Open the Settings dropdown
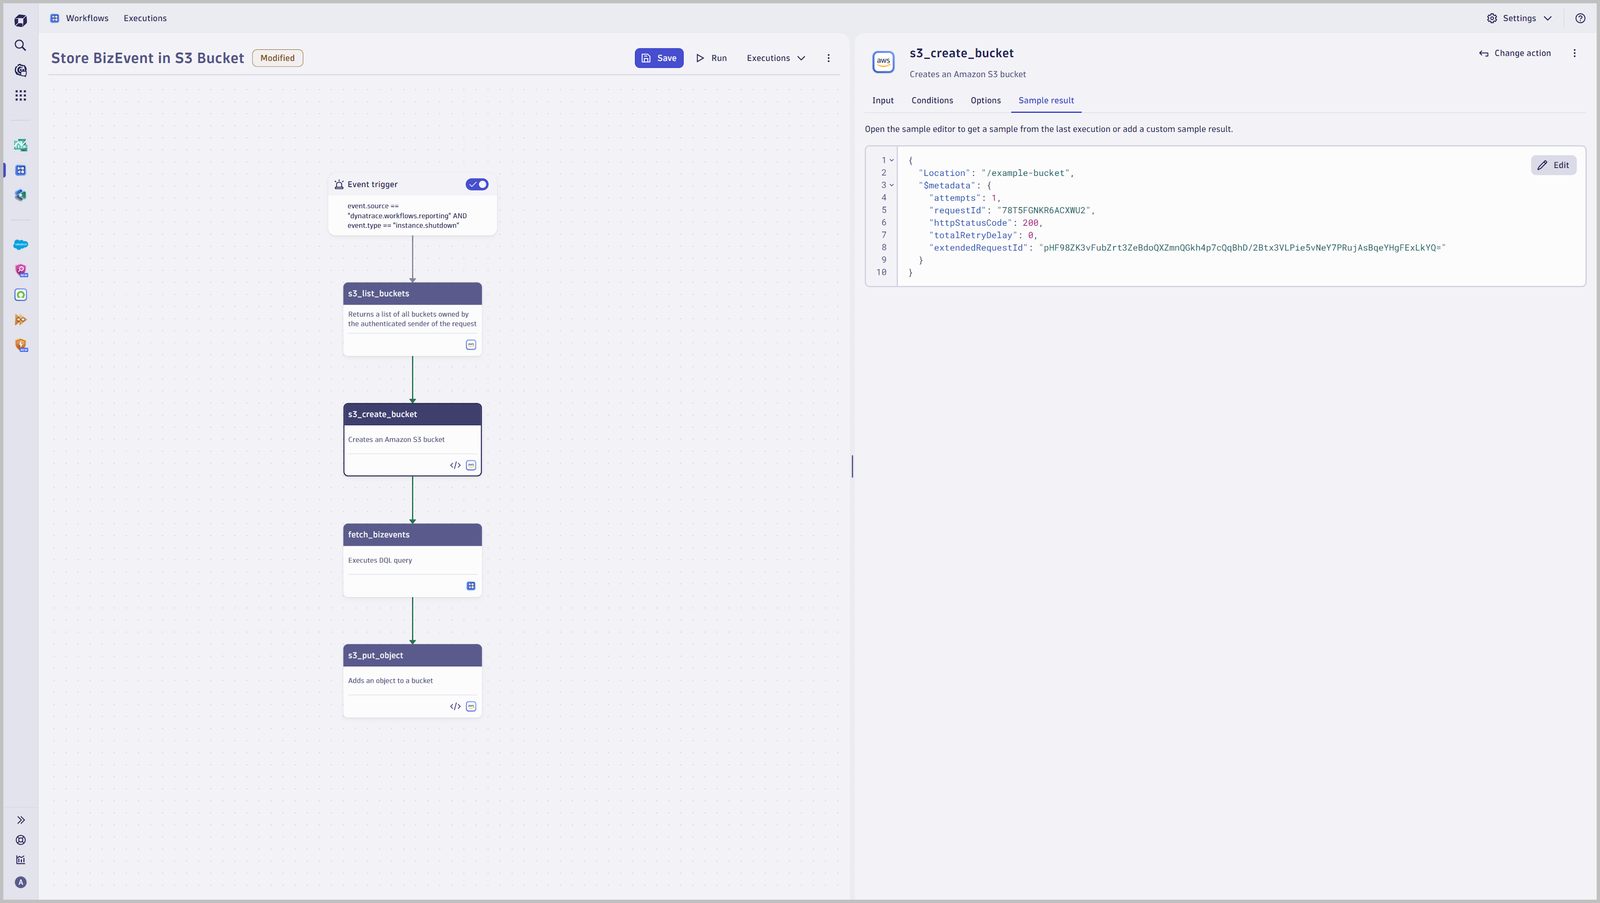1600x903 pixels. pos(1519,18)
